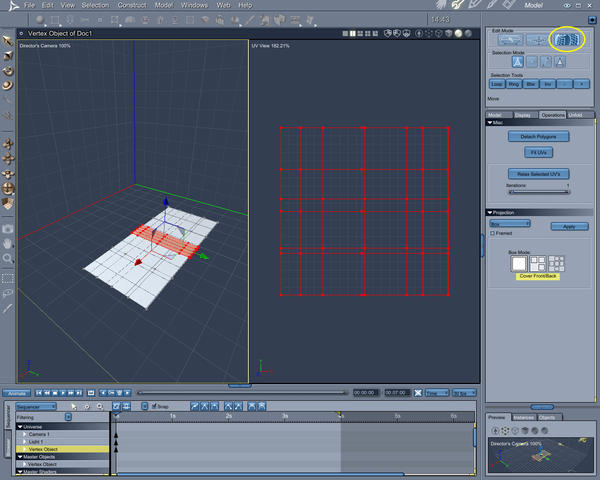The image size is (600, 480).
Task: Collapse the Misc section
Action: [490, 122]
